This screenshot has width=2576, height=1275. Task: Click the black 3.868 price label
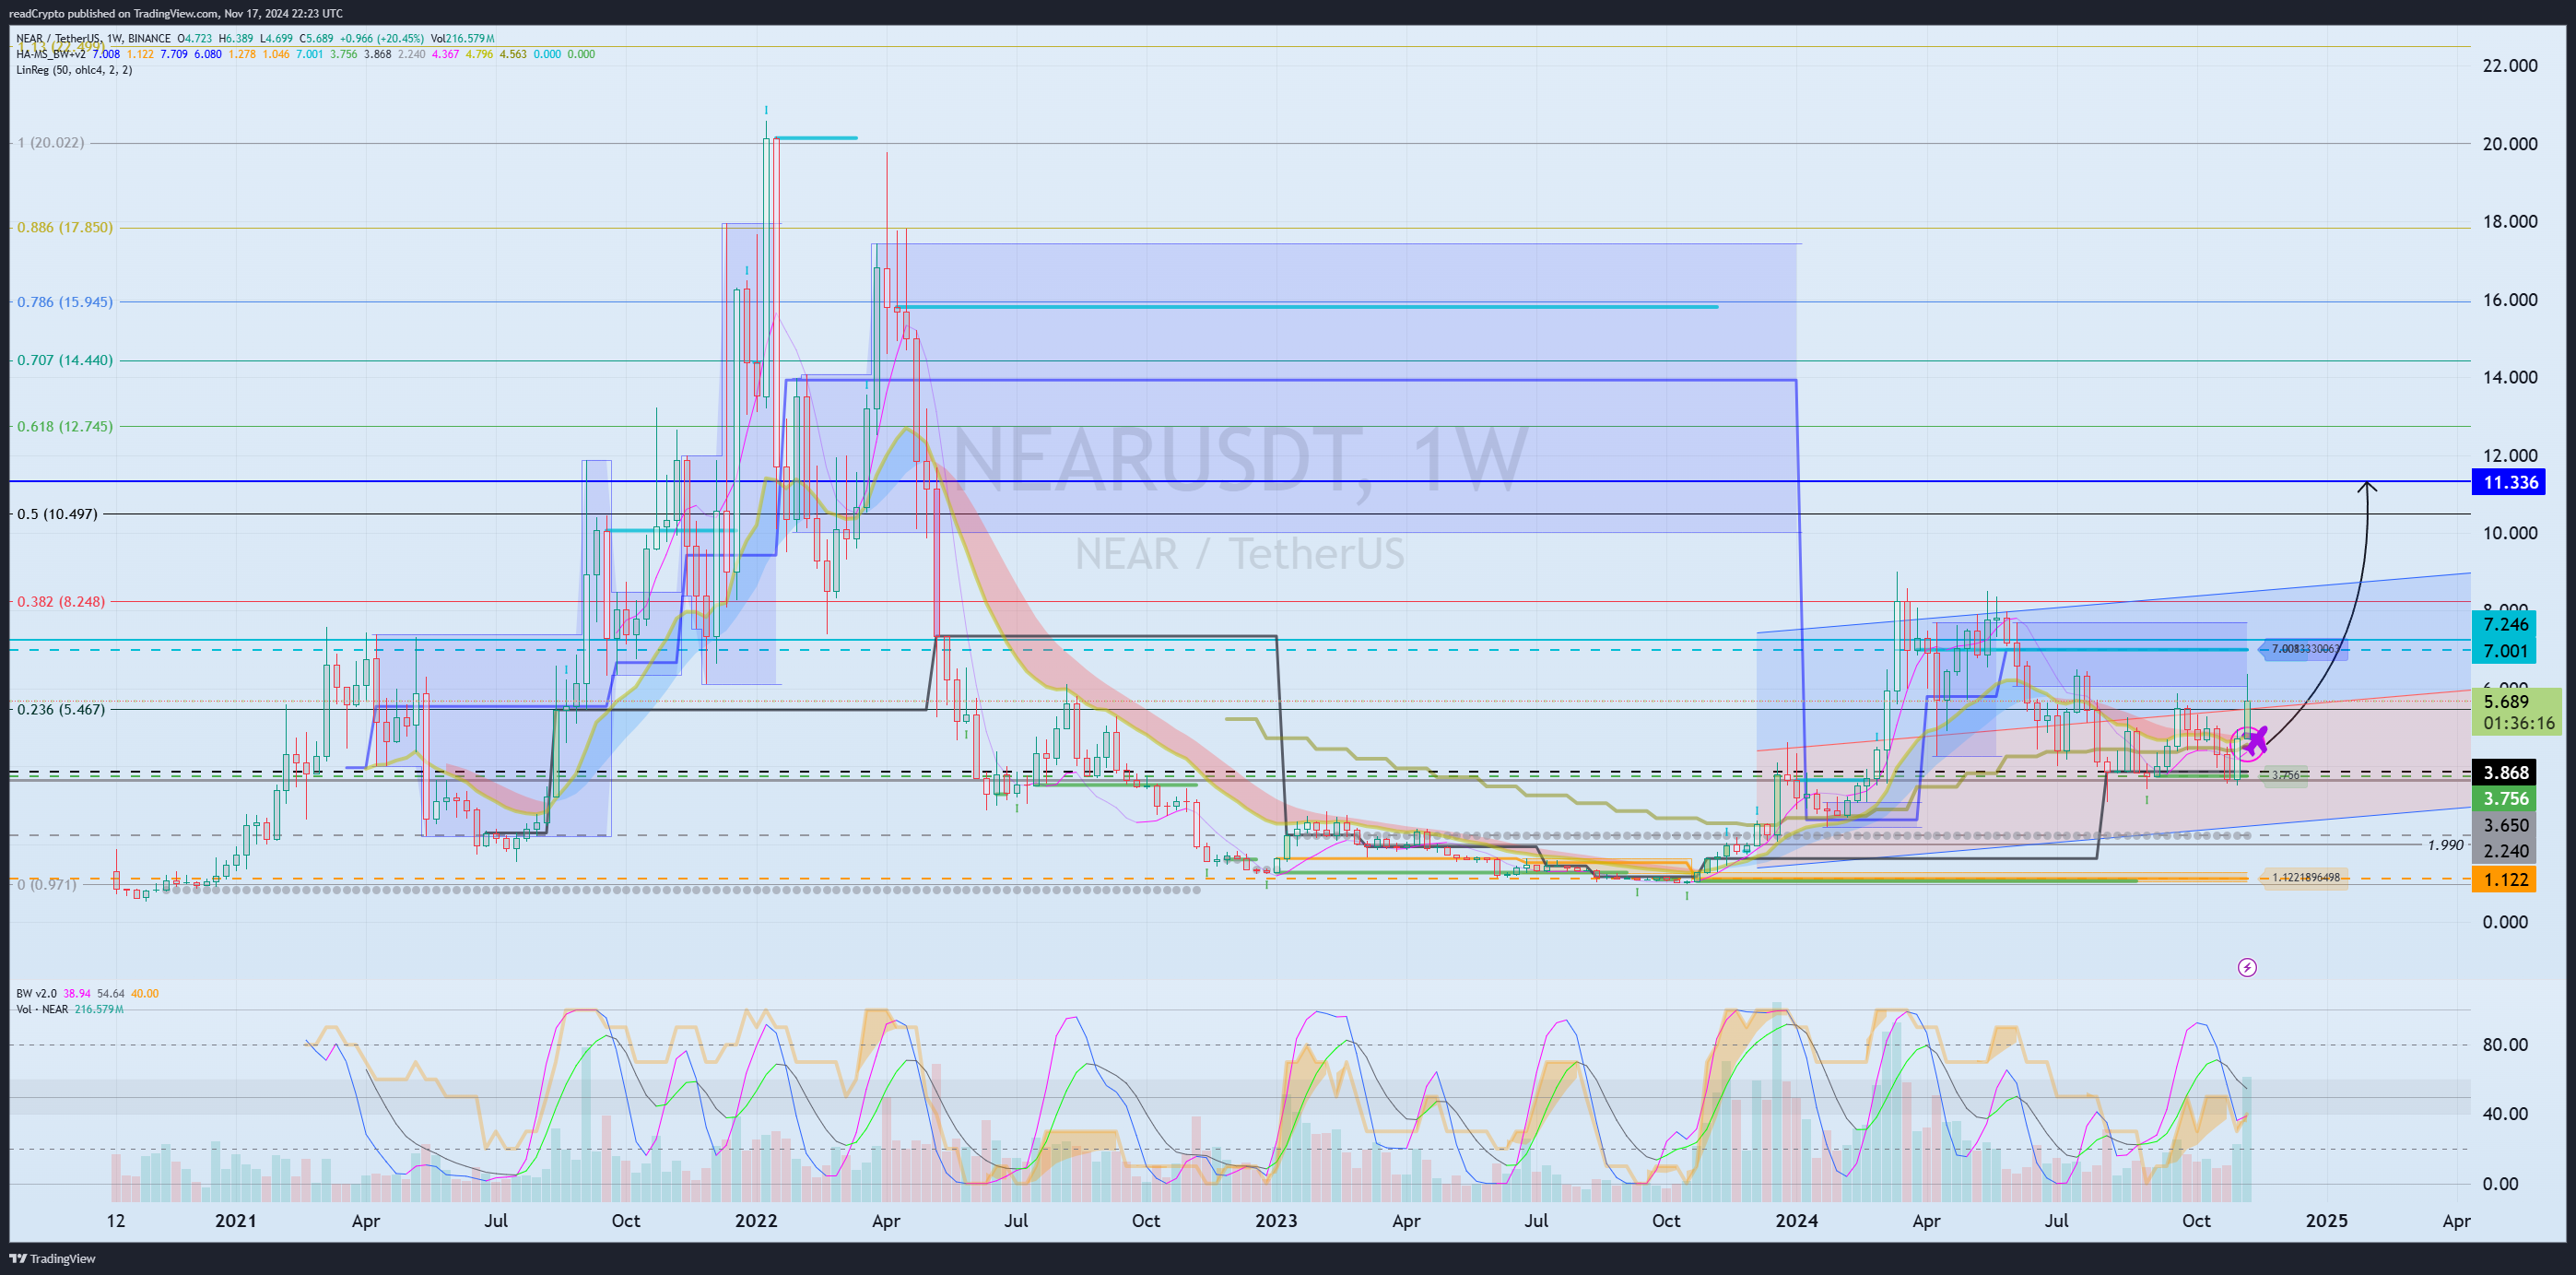2506,772
